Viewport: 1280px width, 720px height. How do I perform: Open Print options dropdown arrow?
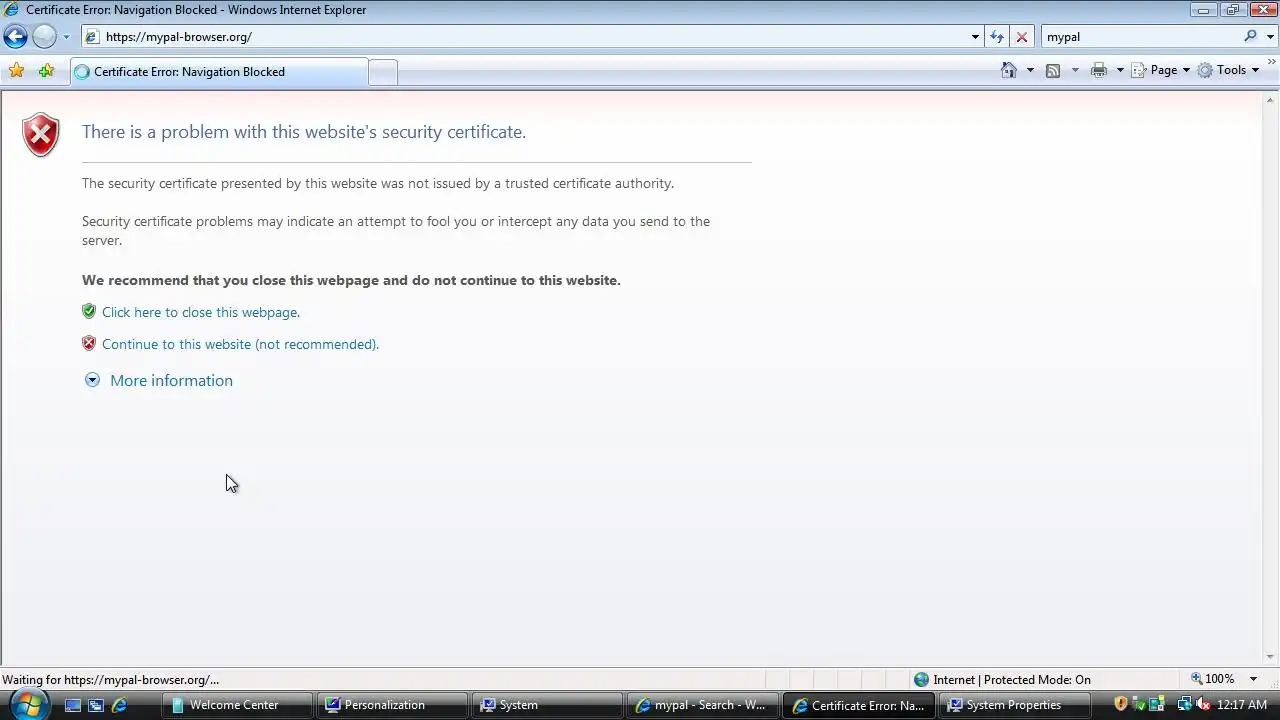(1120, 70)
